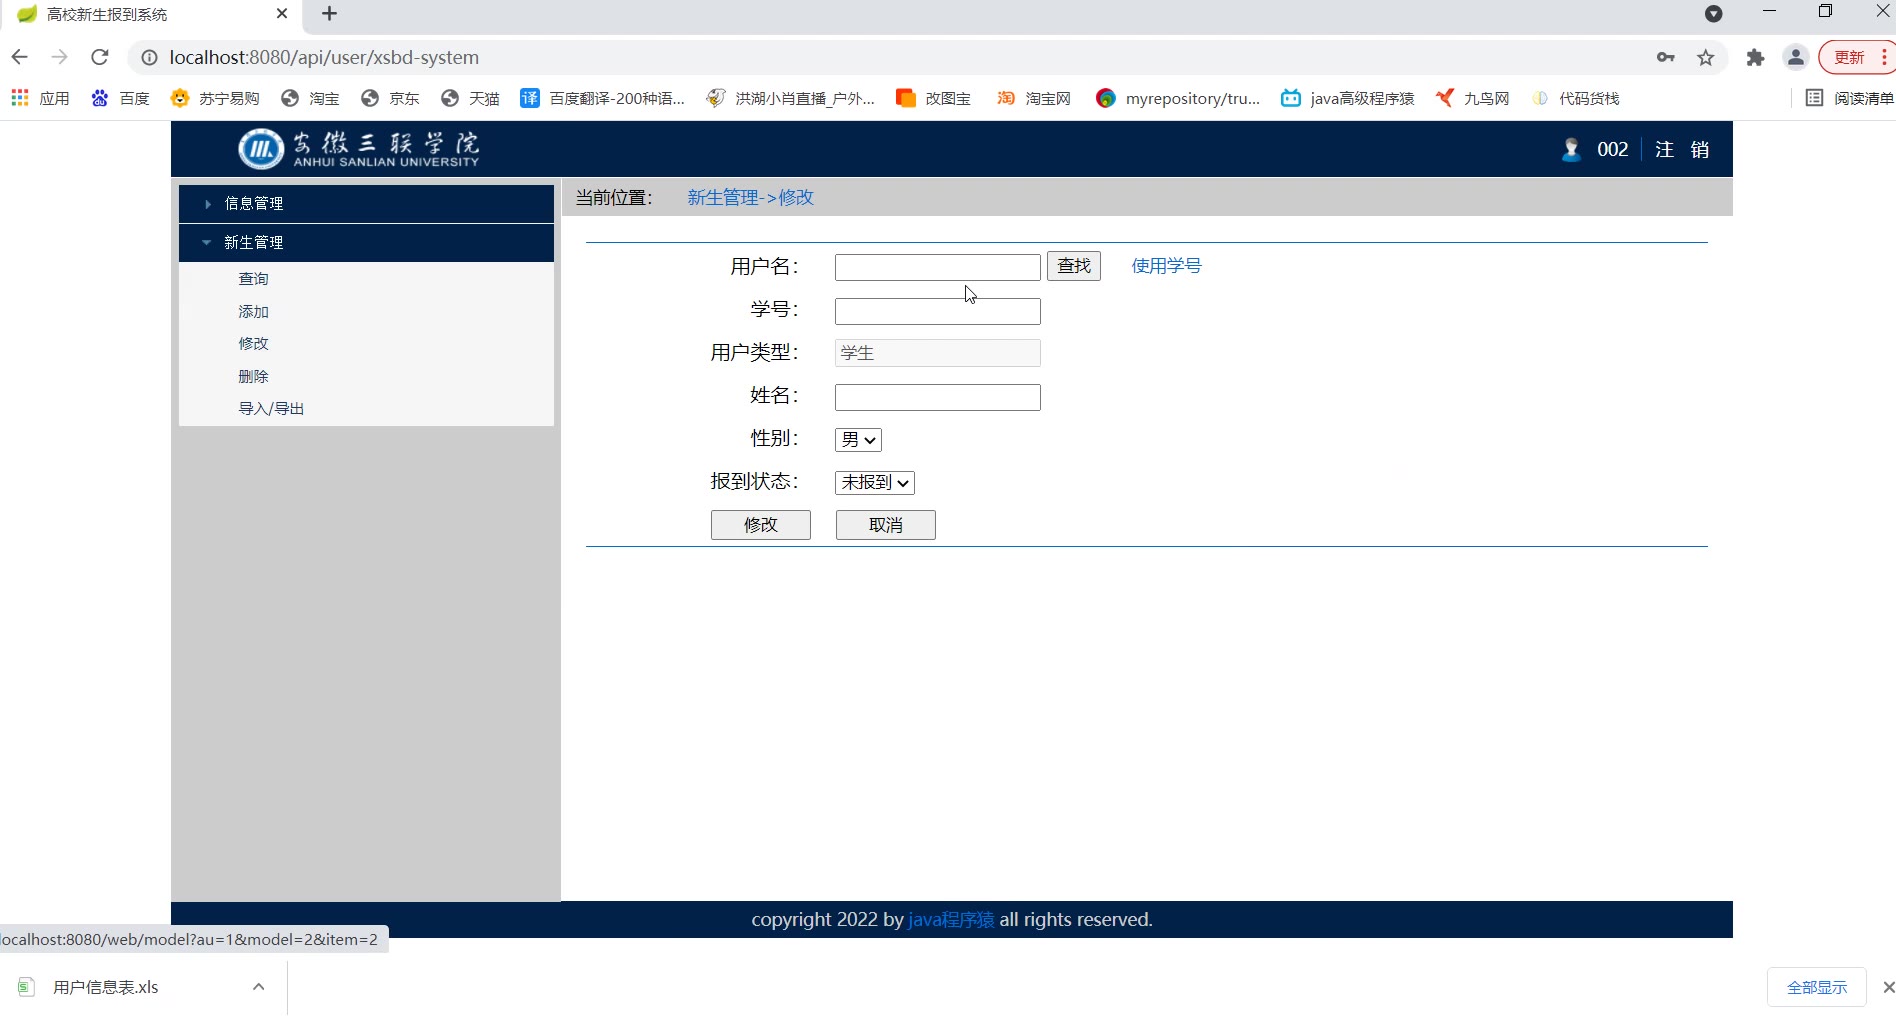Select 删除 in the sidebar
This screenshot has height=1016, width=1896.
pyautogui.click(x=253, y=376)
